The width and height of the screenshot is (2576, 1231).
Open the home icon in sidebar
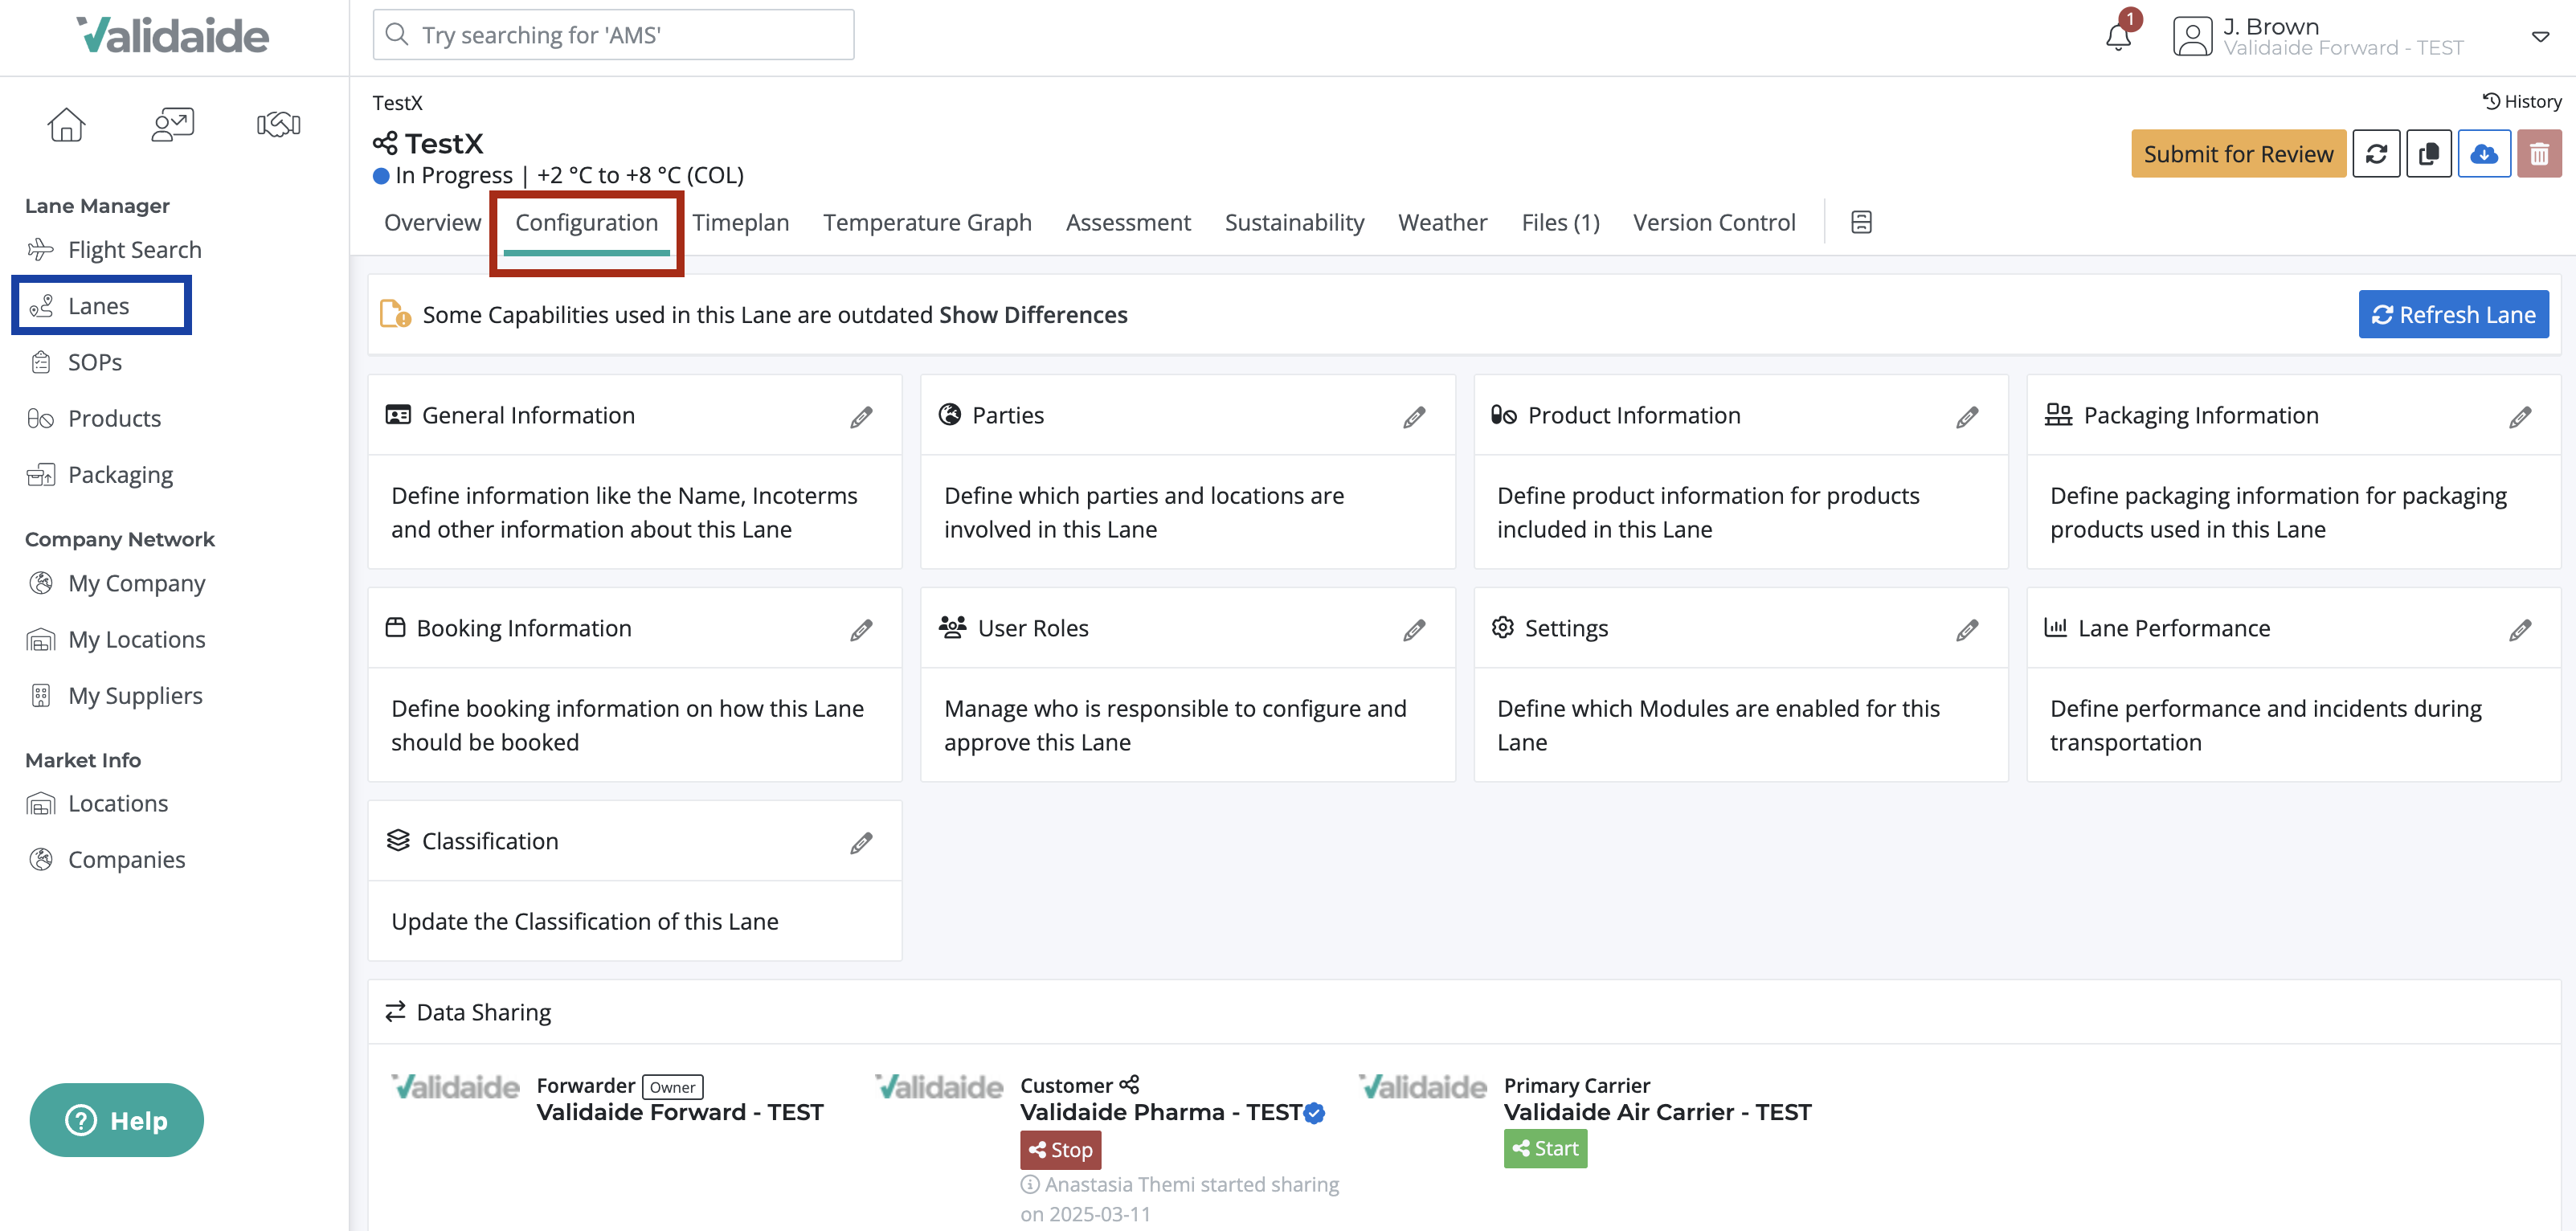click(66, 124)
